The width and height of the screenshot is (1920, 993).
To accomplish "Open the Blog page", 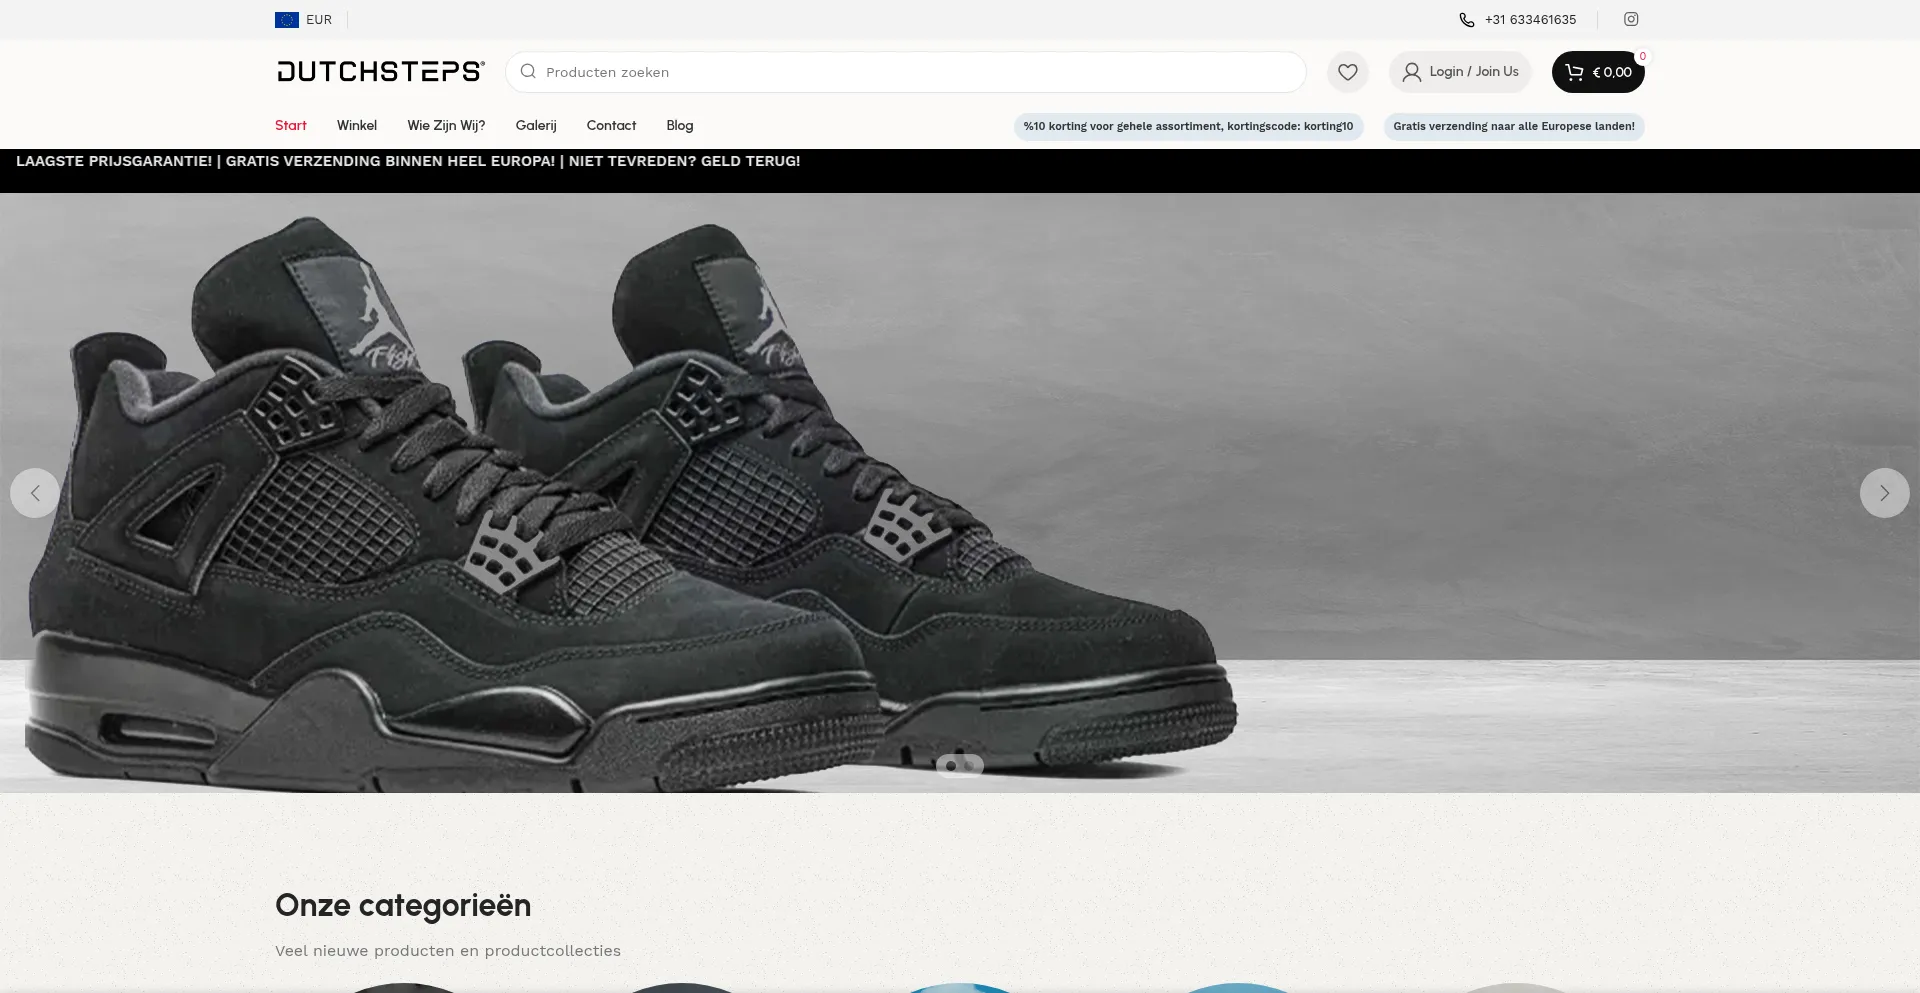I will (x=680, y=125).
